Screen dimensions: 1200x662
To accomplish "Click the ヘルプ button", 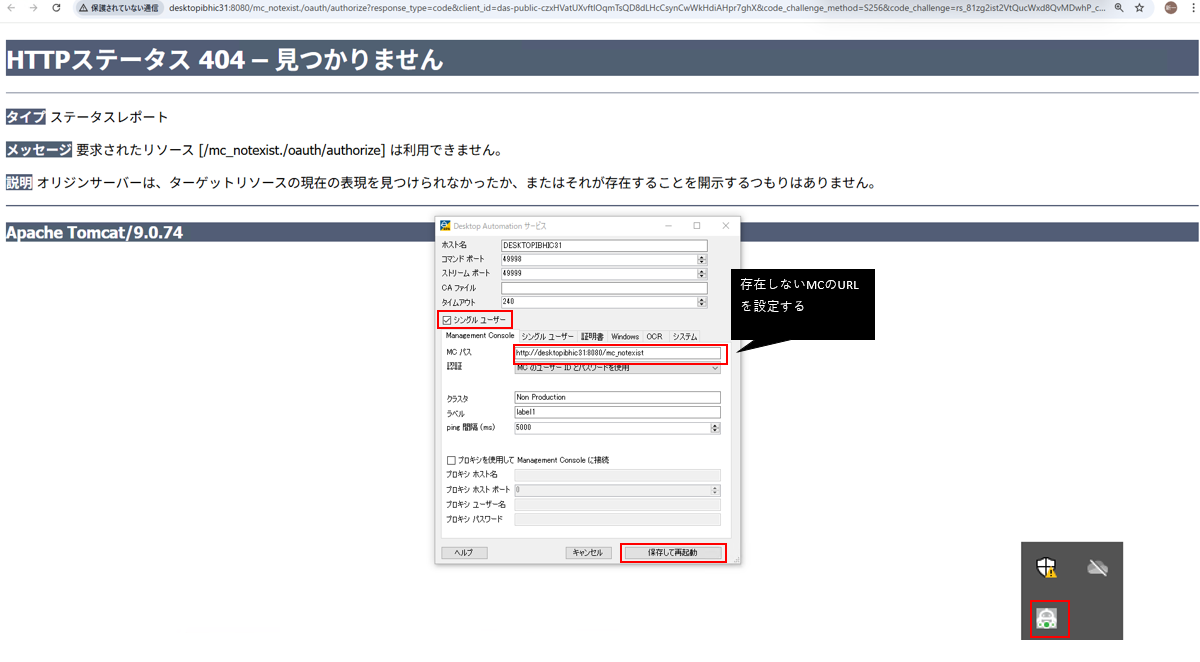I will (464, 553).
